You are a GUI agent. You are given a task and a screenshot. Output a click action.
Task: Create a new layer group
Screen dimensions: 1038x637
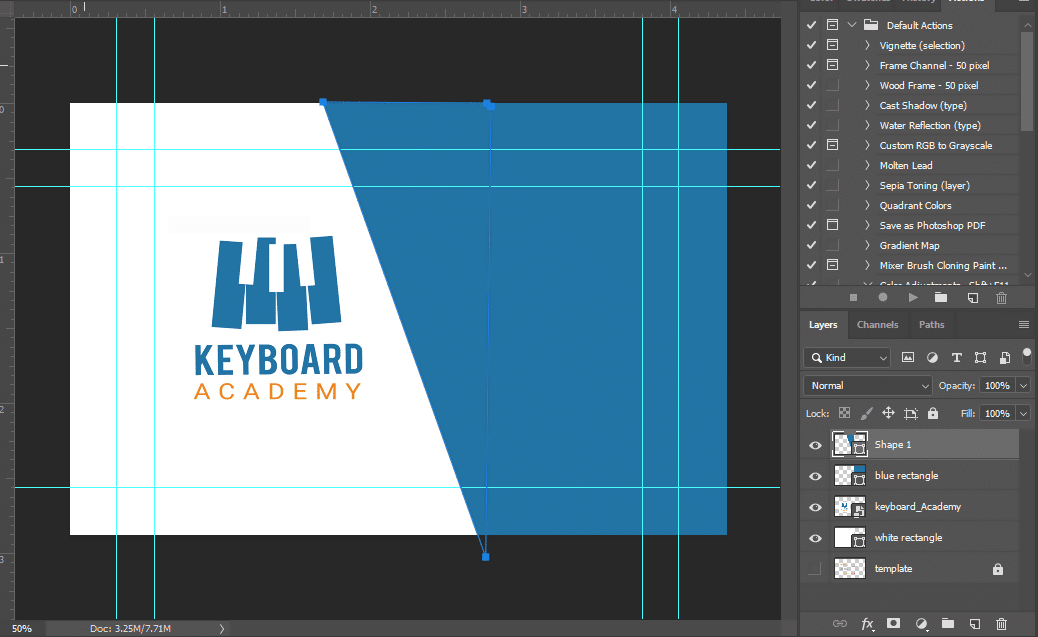(948, 623)
